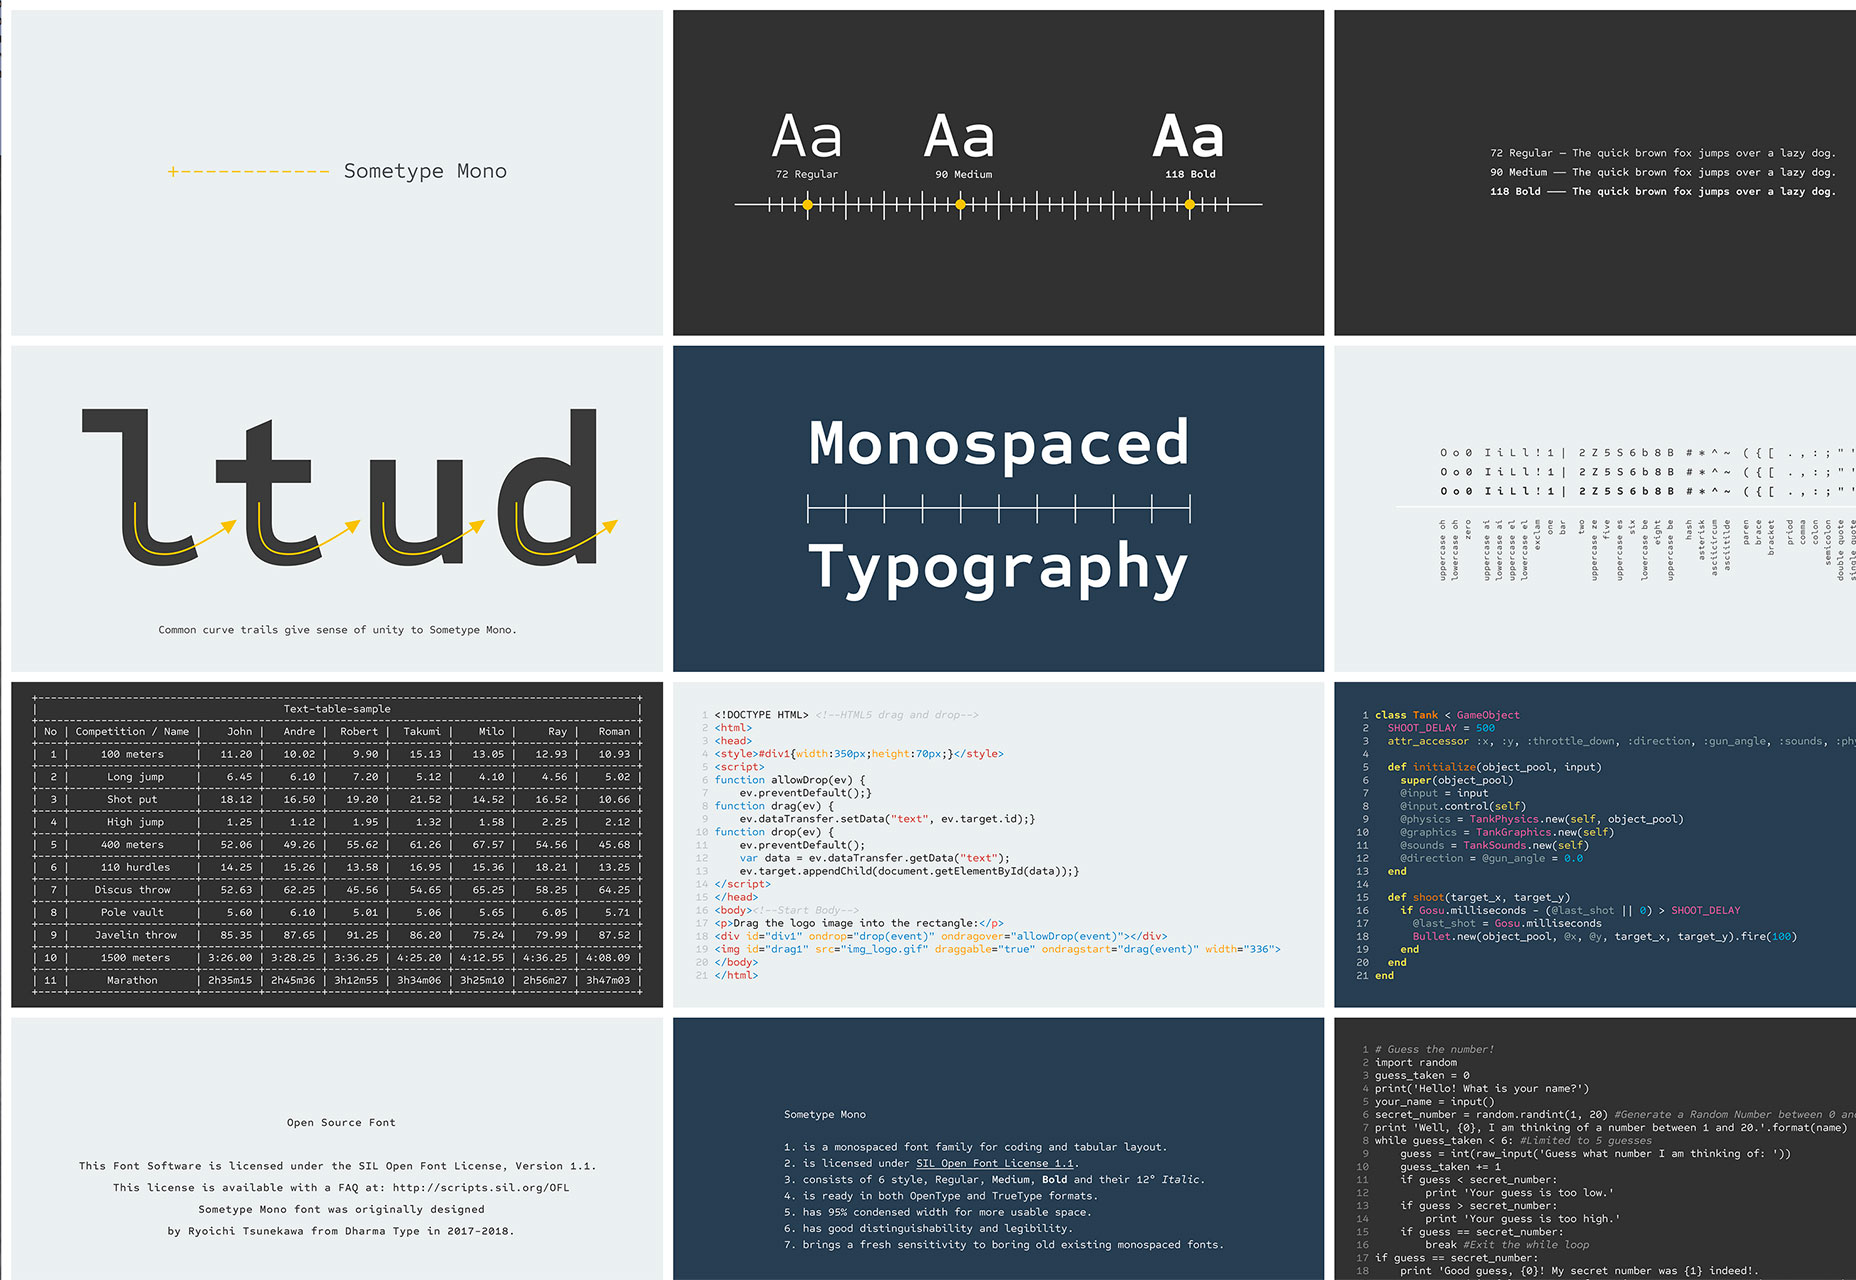The image size is (1856, 1280).
Task: Open the ltud curve trails thumbnail
Action: click(337, 509)
